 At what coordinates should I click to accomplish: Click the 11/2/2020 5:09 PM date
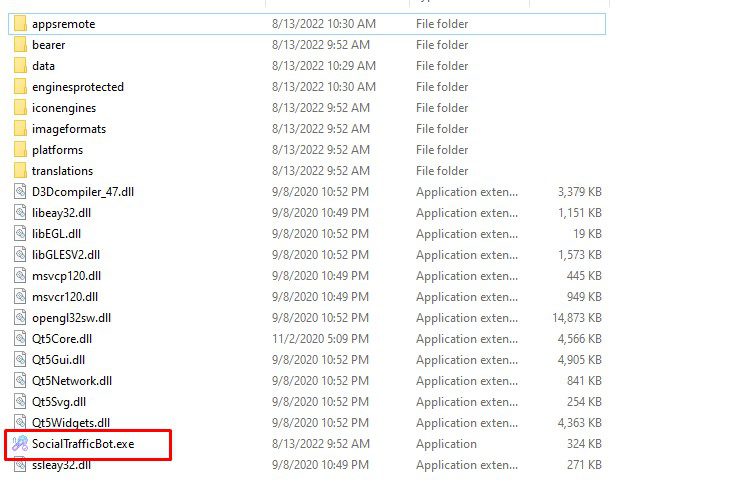(320, 339)
